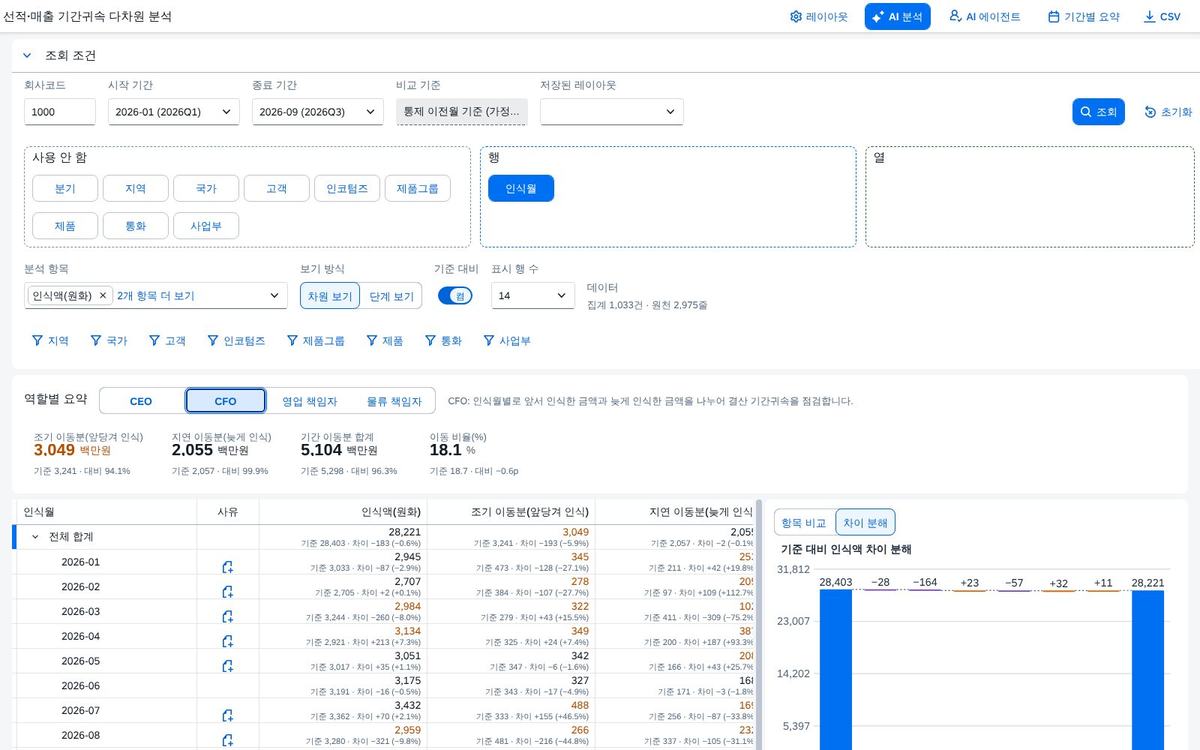This screenshot has width=1200, height=750.
Task: Select the CEO role tab
Action: (141, 401)
